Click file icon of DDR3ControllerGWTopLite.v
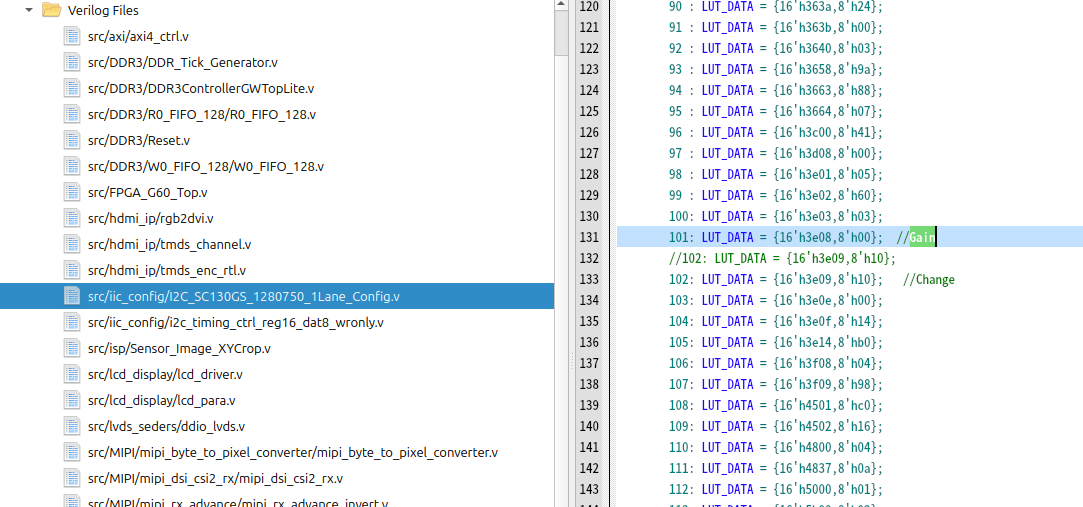Screen dimensions: 1083x507 click(x=73, y=88)
